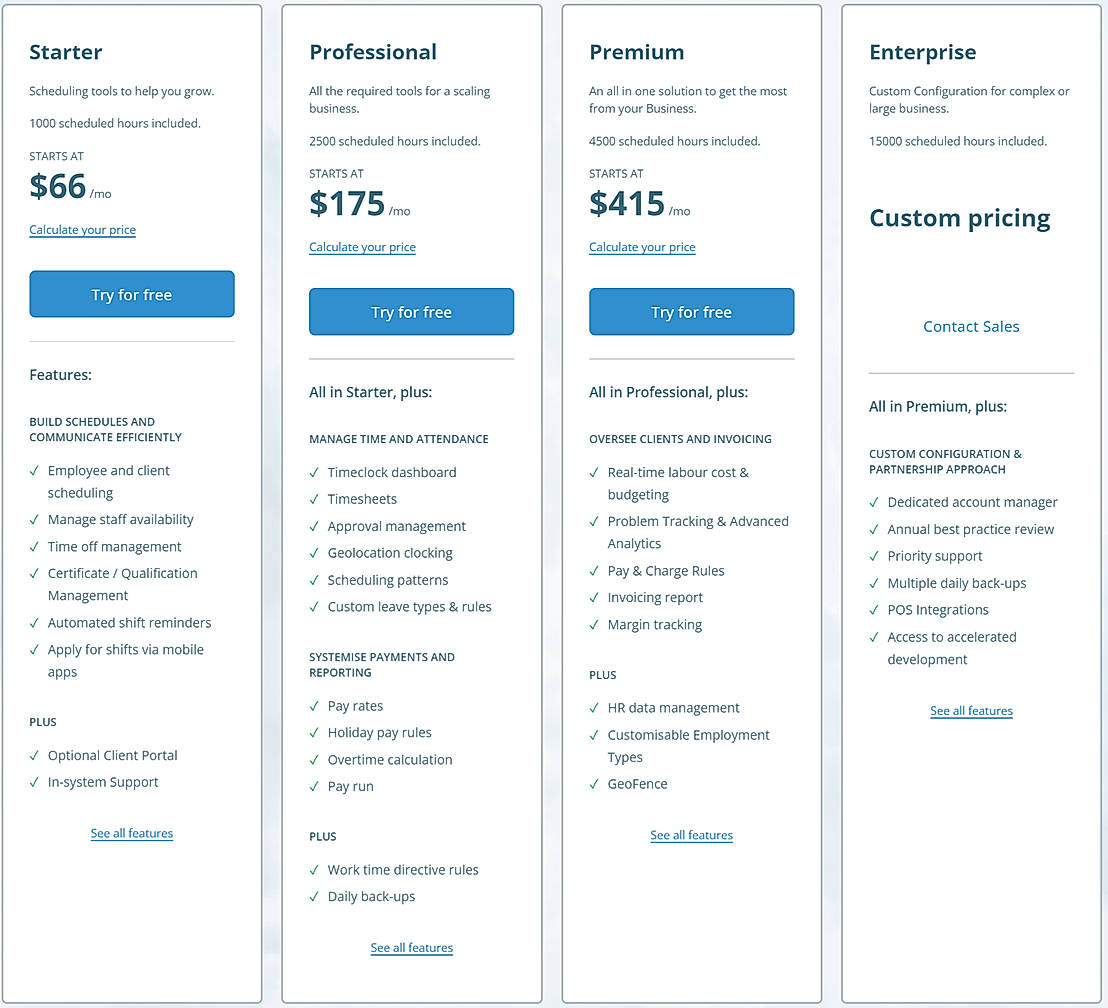Expand See all features in Enterprise column

pyautogui.click(x=971, y=711)
